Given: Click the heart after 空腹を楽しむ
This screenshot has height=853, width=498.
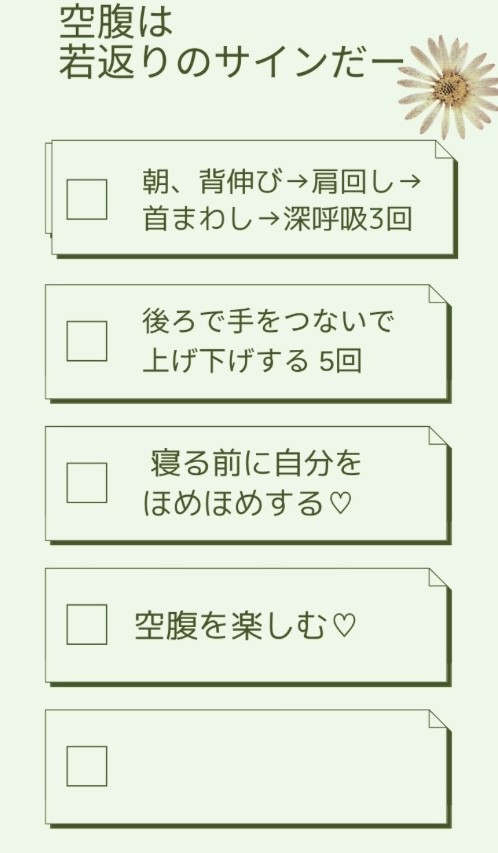Looking at the screenshot, I should tap(343, 625).
